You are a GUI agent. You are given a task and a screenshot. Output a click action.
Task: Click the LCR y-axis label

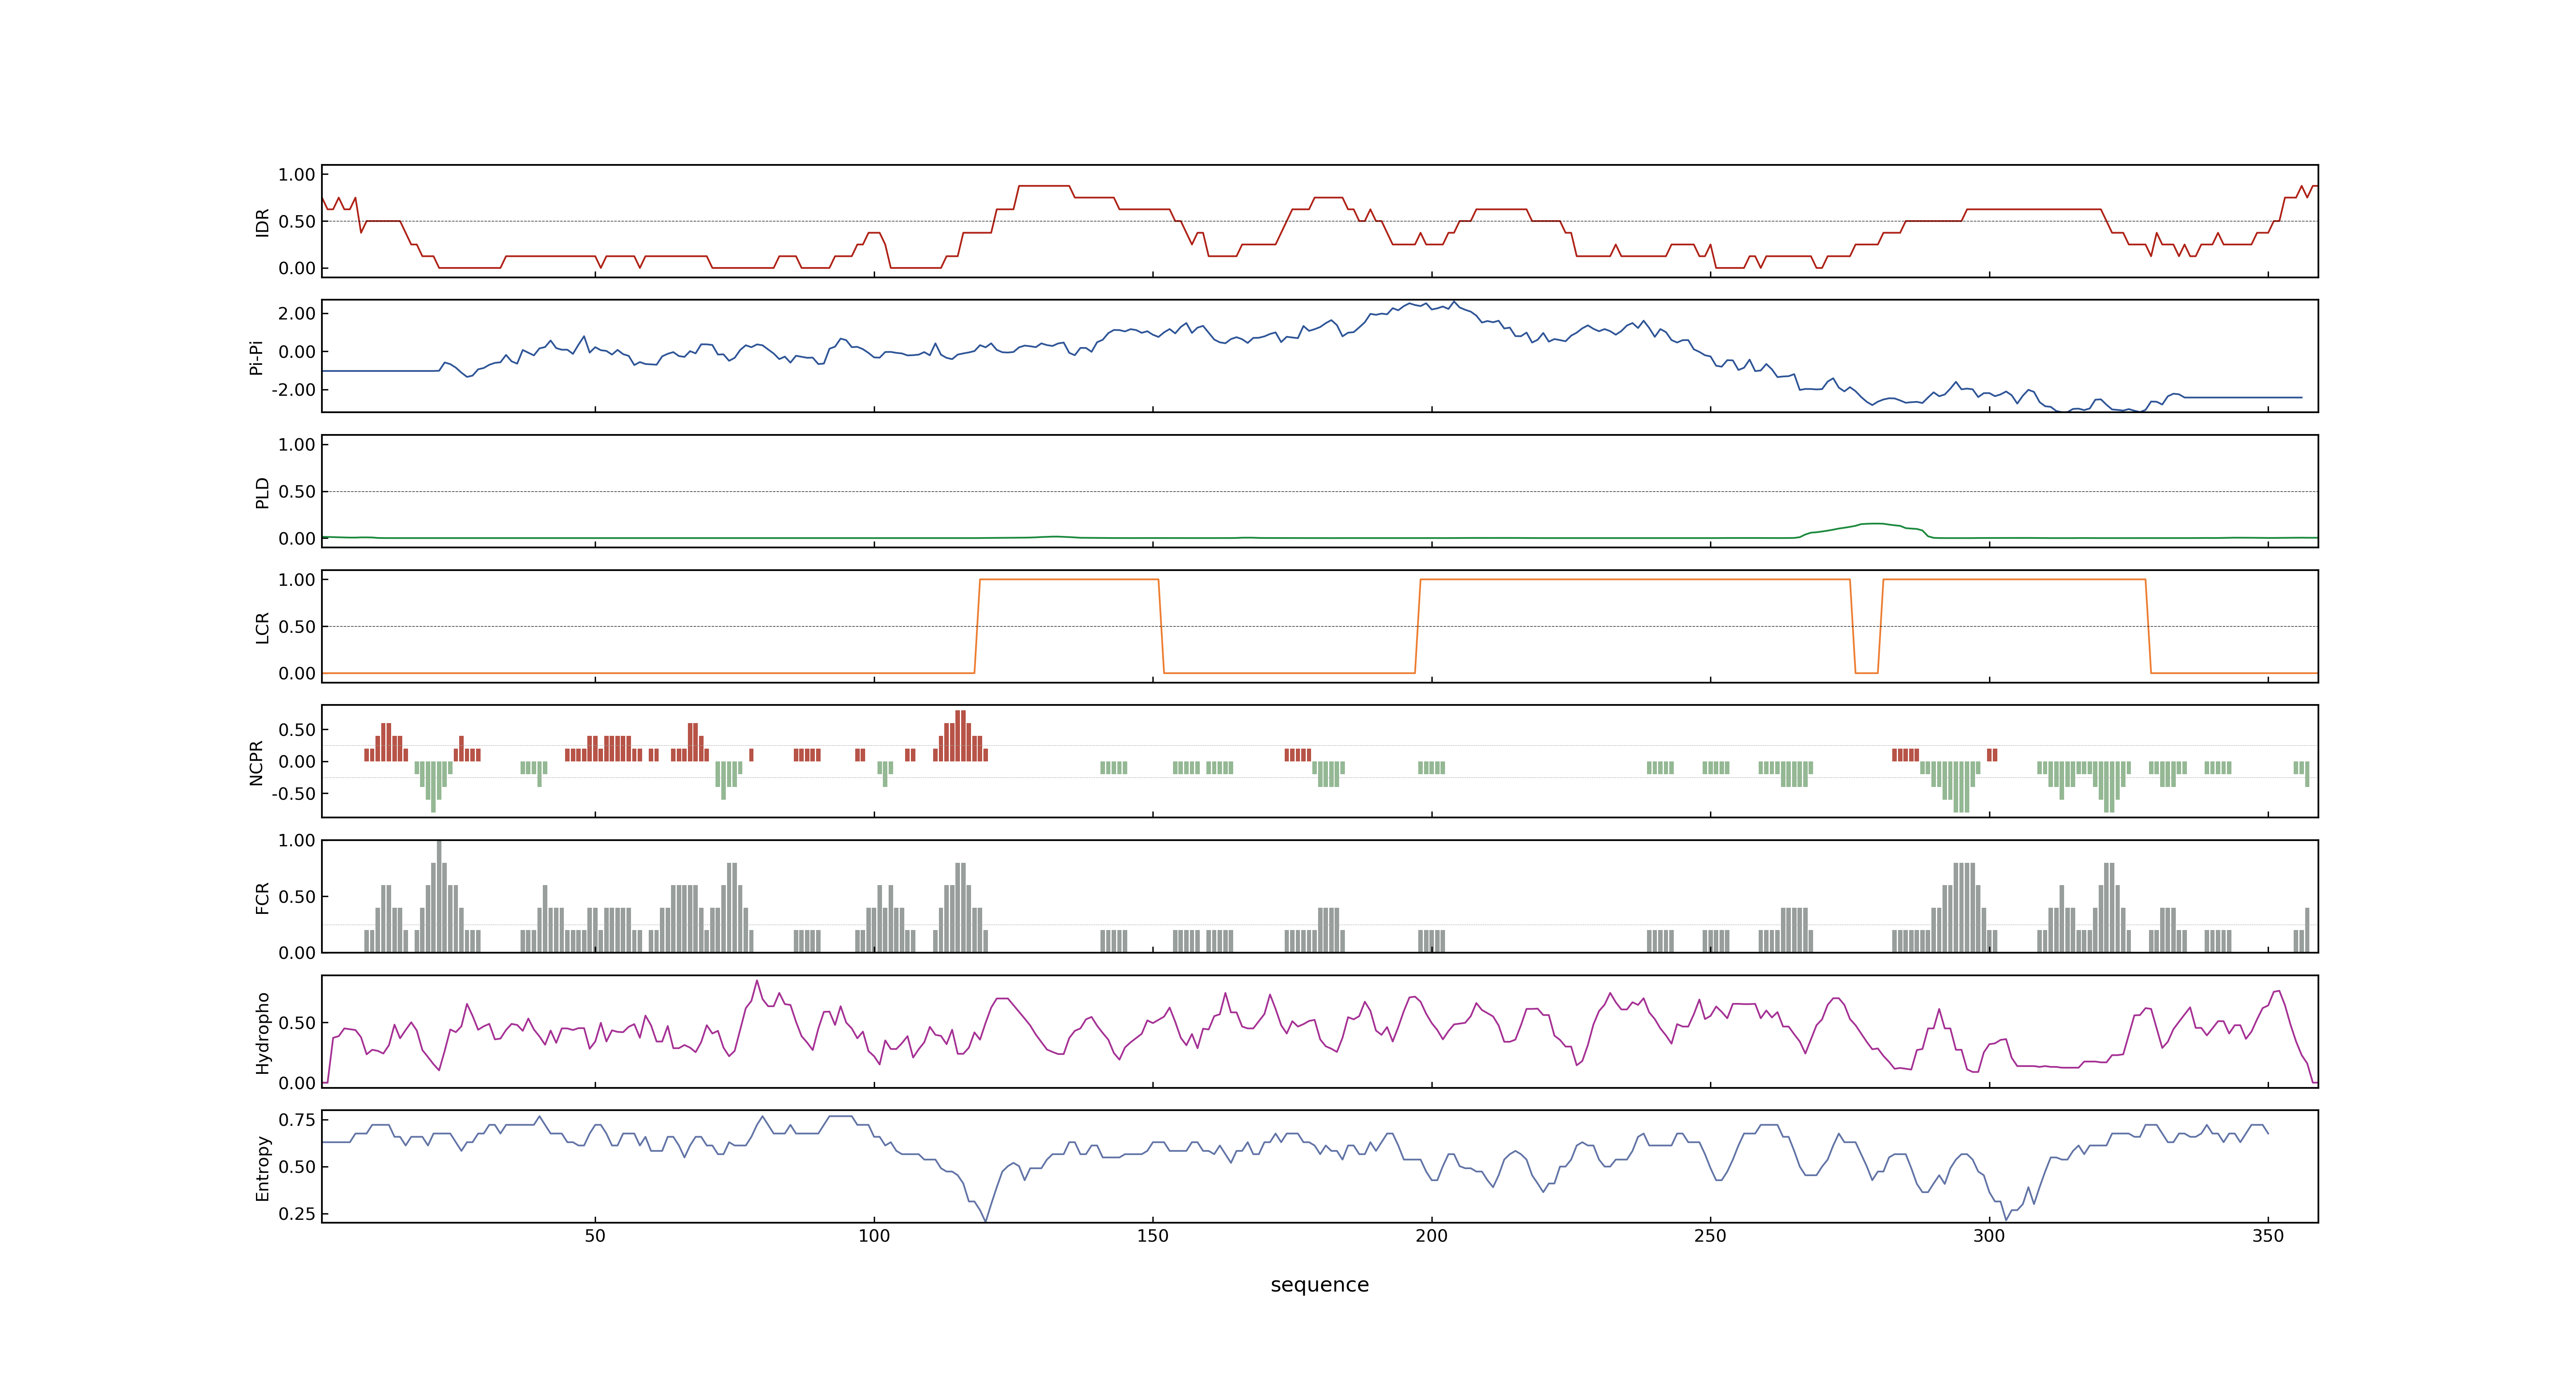(x=262, y=627)
